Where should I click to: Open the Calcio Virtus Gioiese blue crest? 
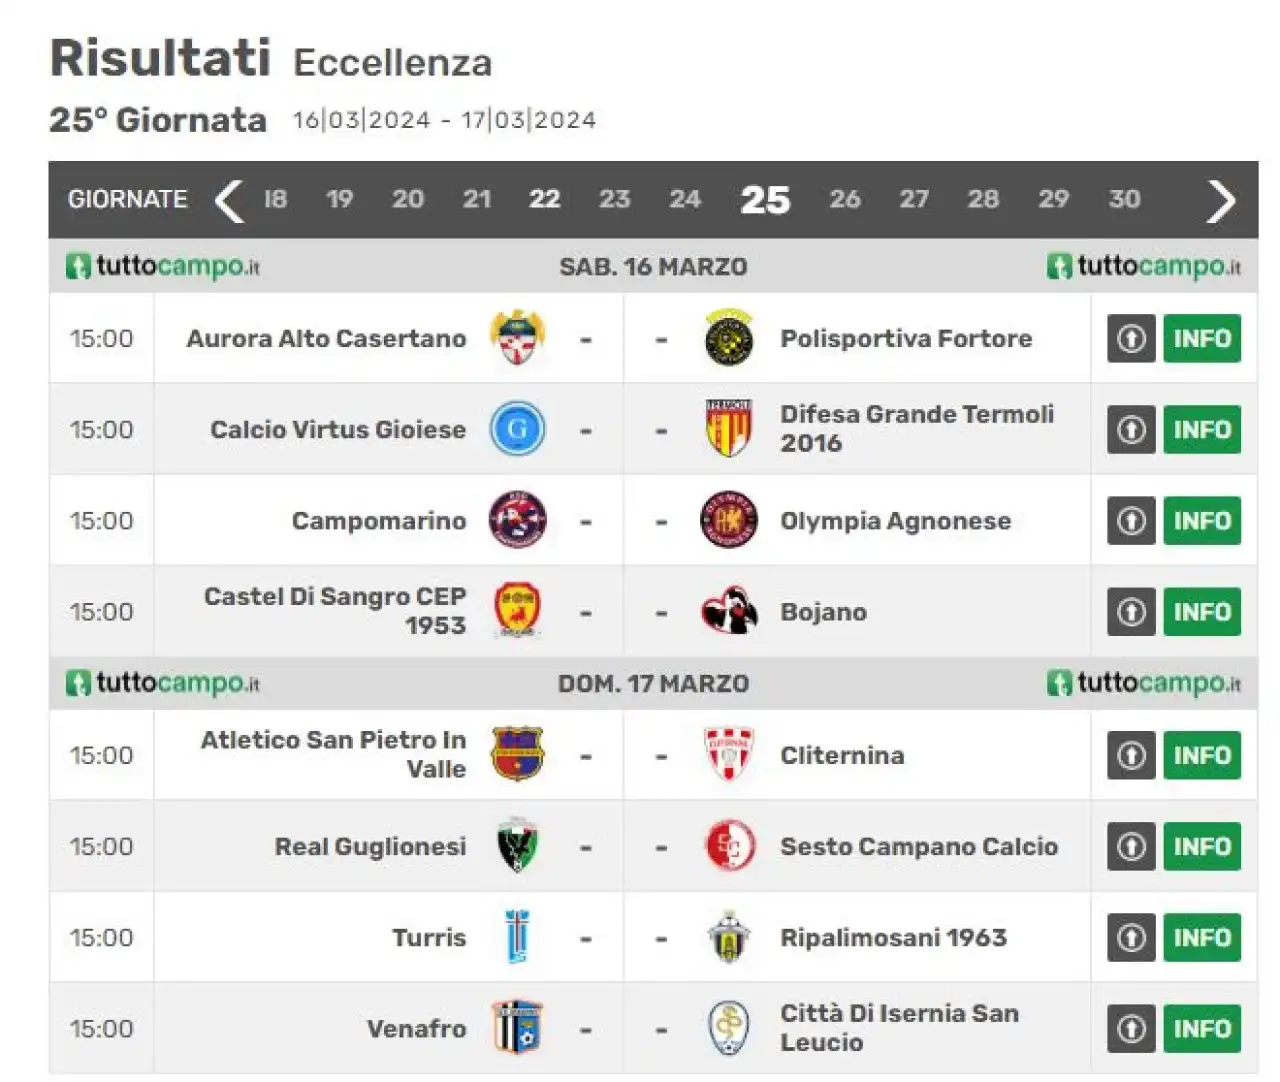coord(517,429)
